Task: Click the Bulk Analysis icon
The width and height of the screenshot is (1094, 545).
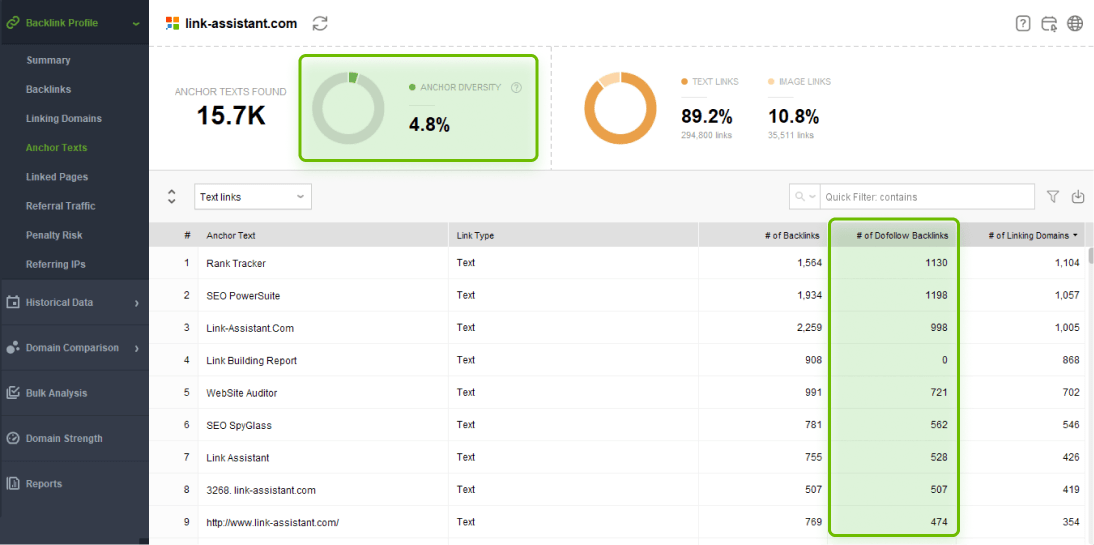Action: tap(13, 393)
